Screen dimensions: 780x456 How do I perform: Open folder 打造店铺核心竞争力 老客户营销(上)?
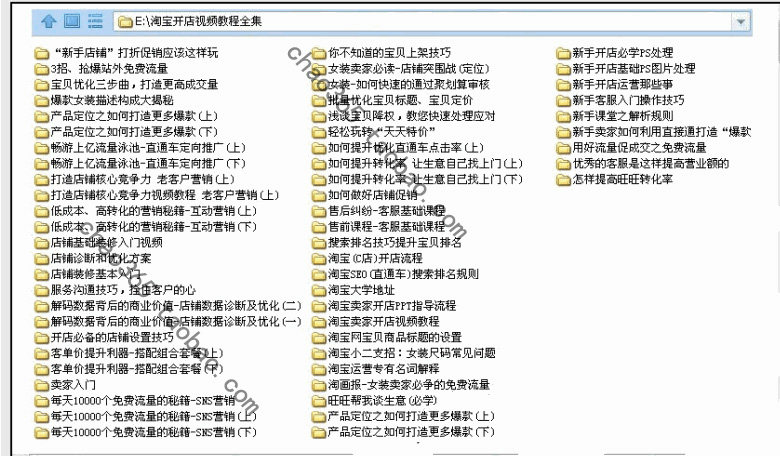(135, 179)
